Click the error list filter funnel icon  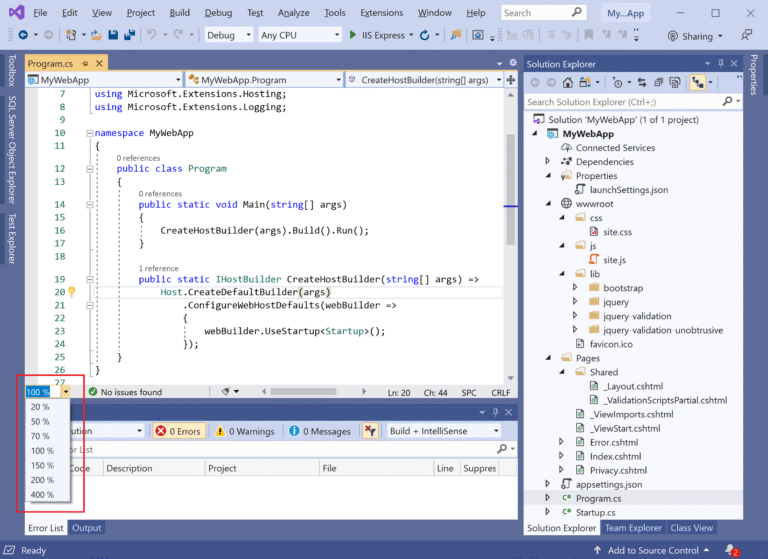(370, 431)
